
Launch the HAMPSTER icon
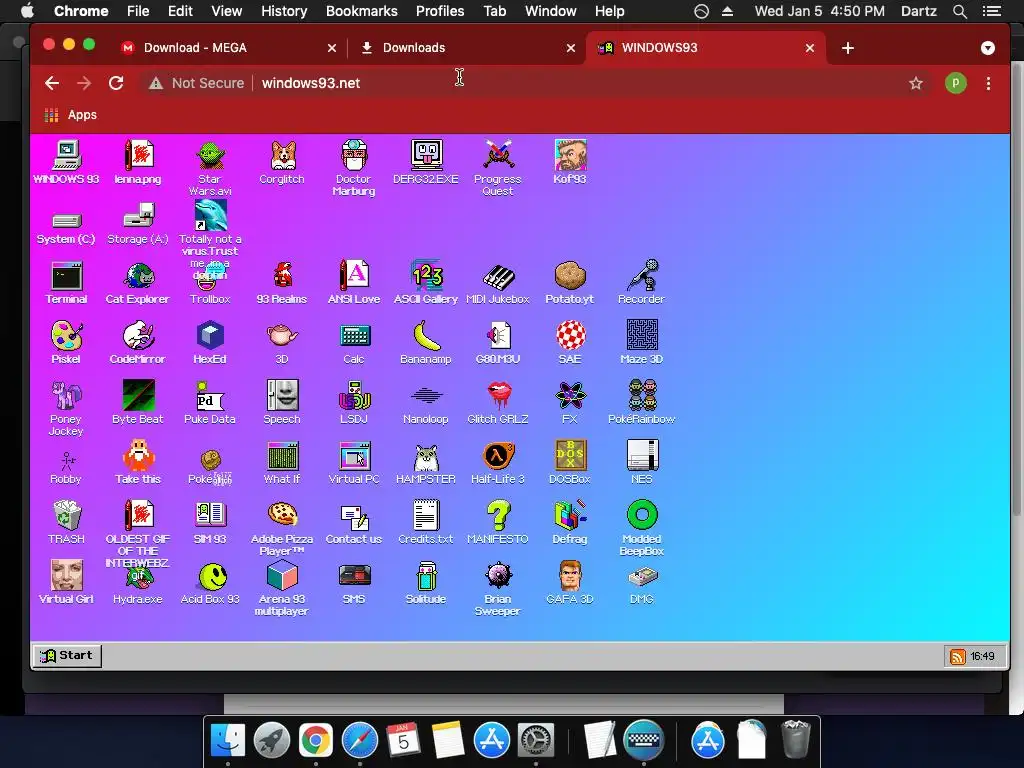pos(426,463)
